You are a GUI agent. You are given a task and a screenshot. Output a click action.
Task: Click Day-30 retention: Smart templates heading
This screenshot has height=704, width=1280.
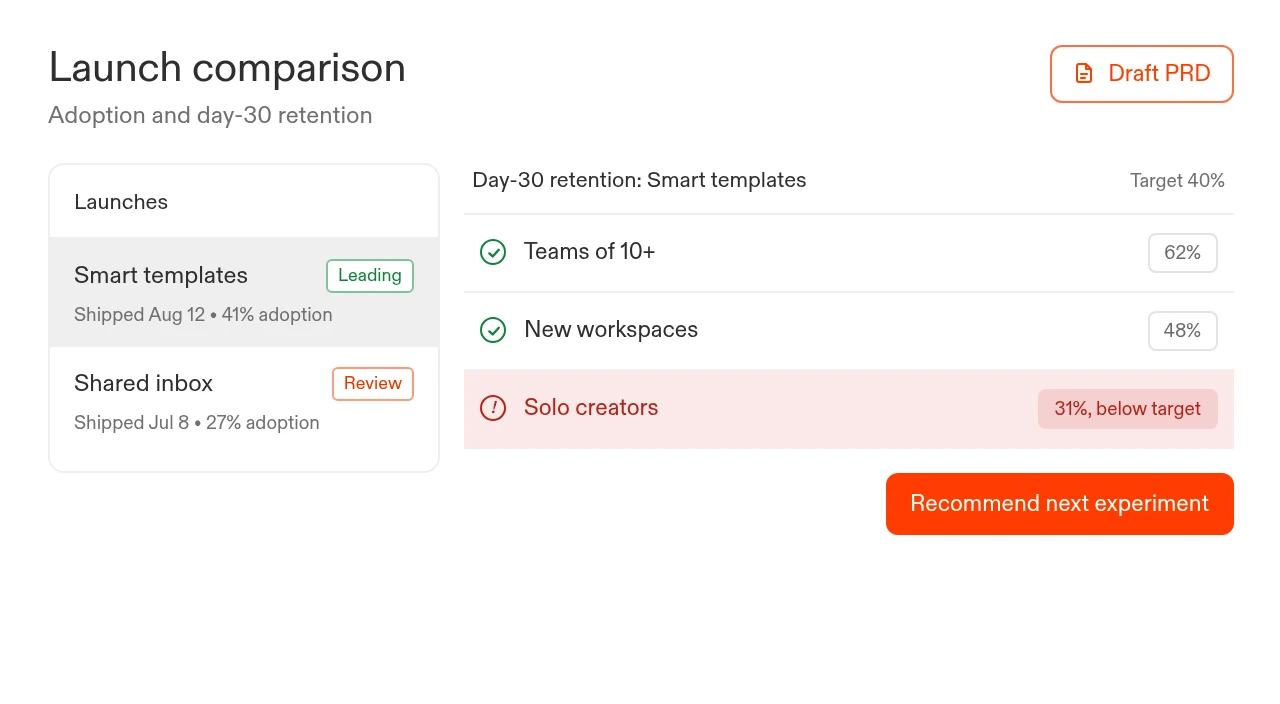click(x=639, y=180)
